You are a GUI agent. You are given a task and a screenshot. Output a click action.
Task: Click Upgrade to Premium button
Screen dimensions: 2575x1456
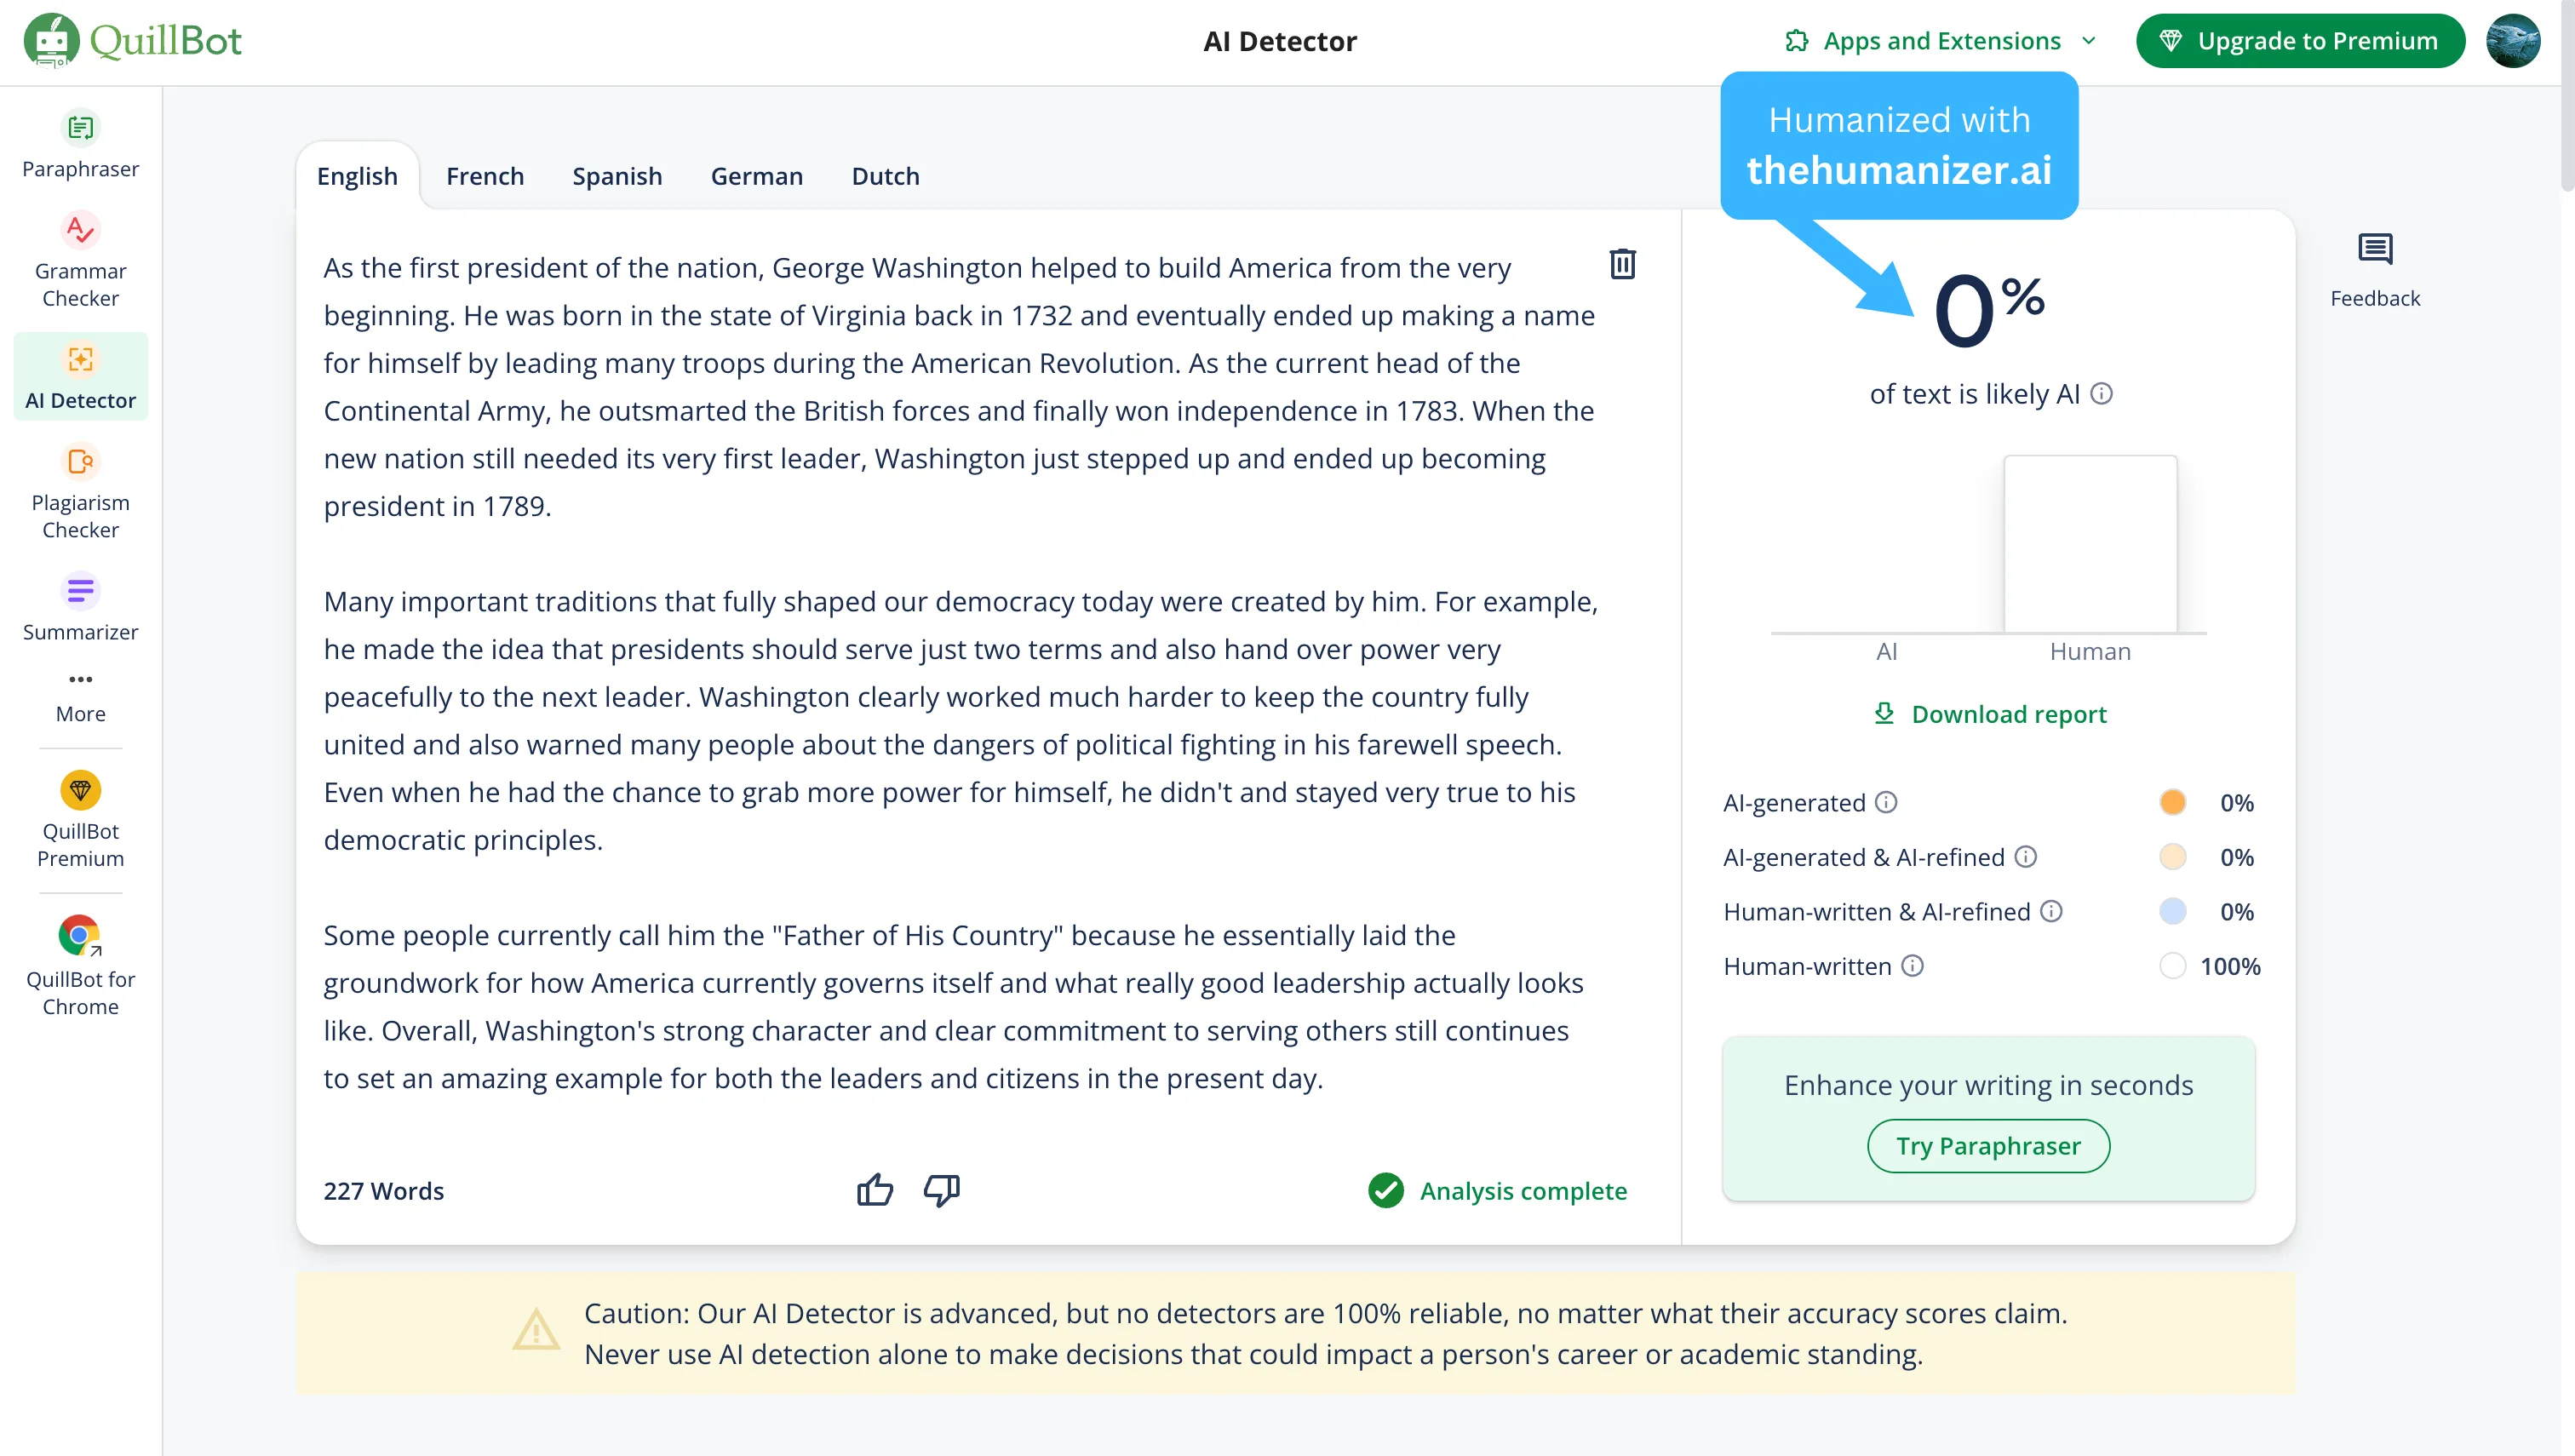2300,41
